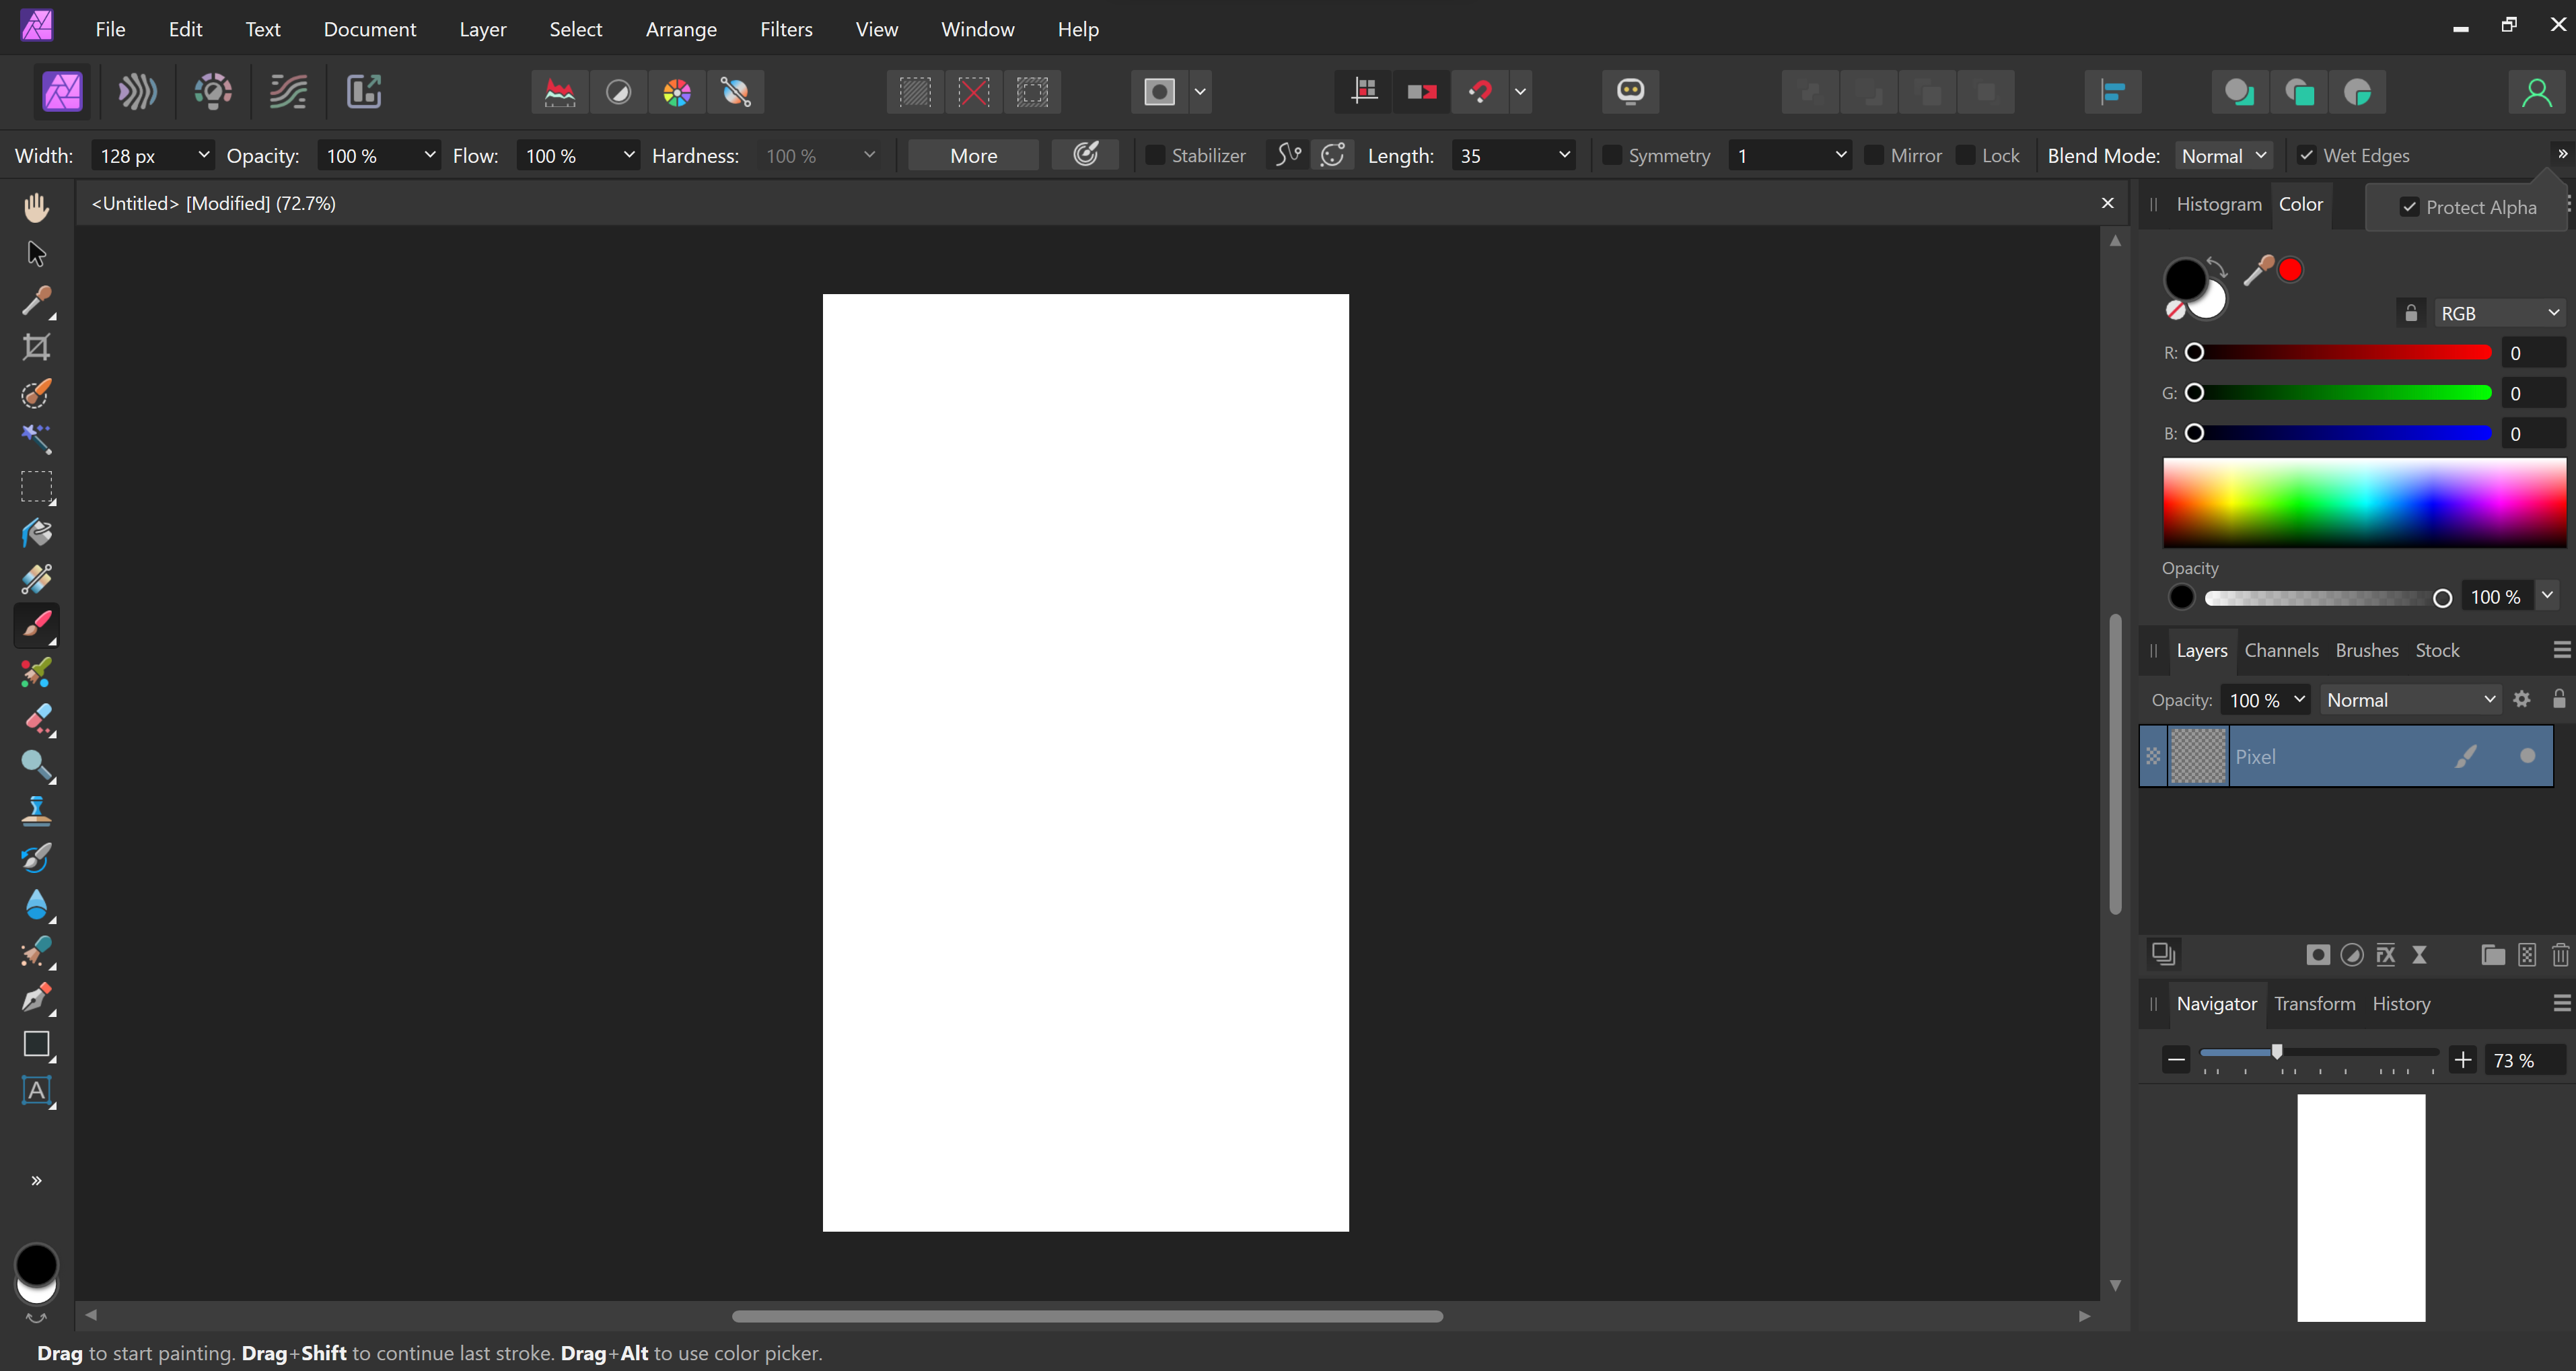This screenshot has height=1371, width=2576.
Task: Switch to the Develop Persona
Action: pyautogui.click(x=213, y=92)
